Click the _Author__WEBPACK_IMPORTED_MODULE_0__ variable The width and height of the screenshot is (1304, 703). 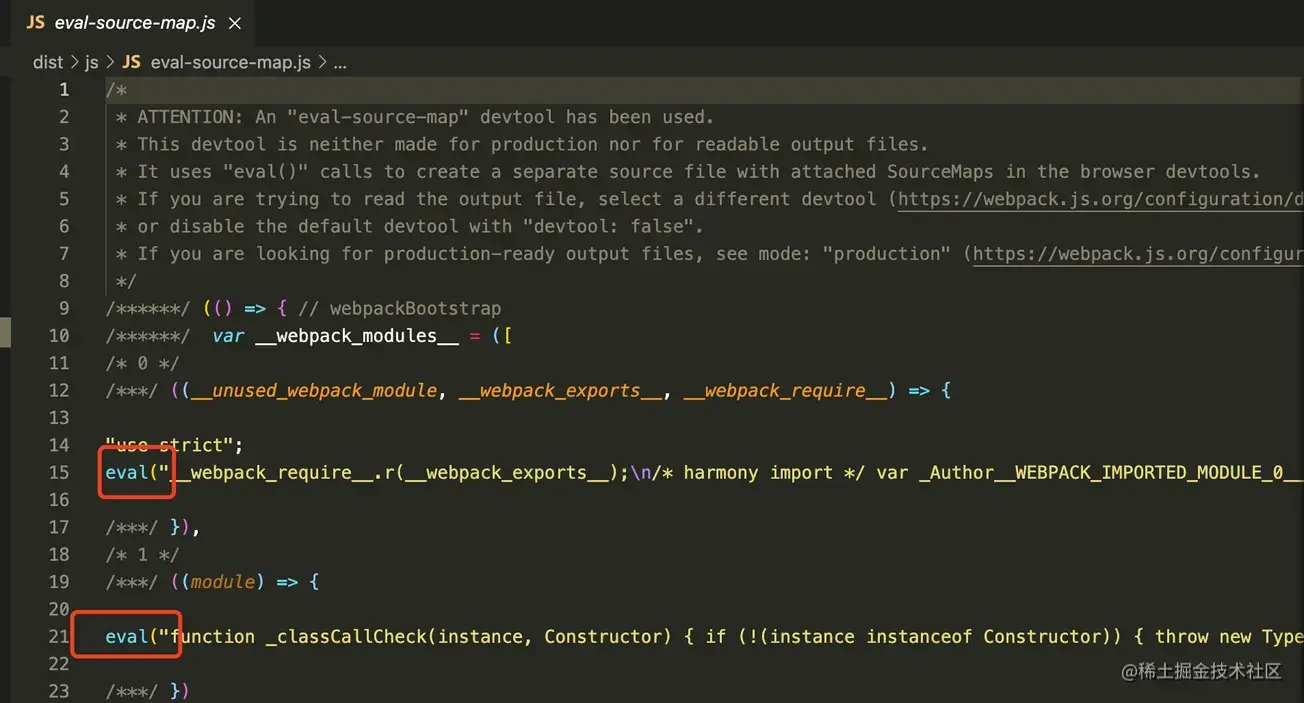(x=1111, y=472)
